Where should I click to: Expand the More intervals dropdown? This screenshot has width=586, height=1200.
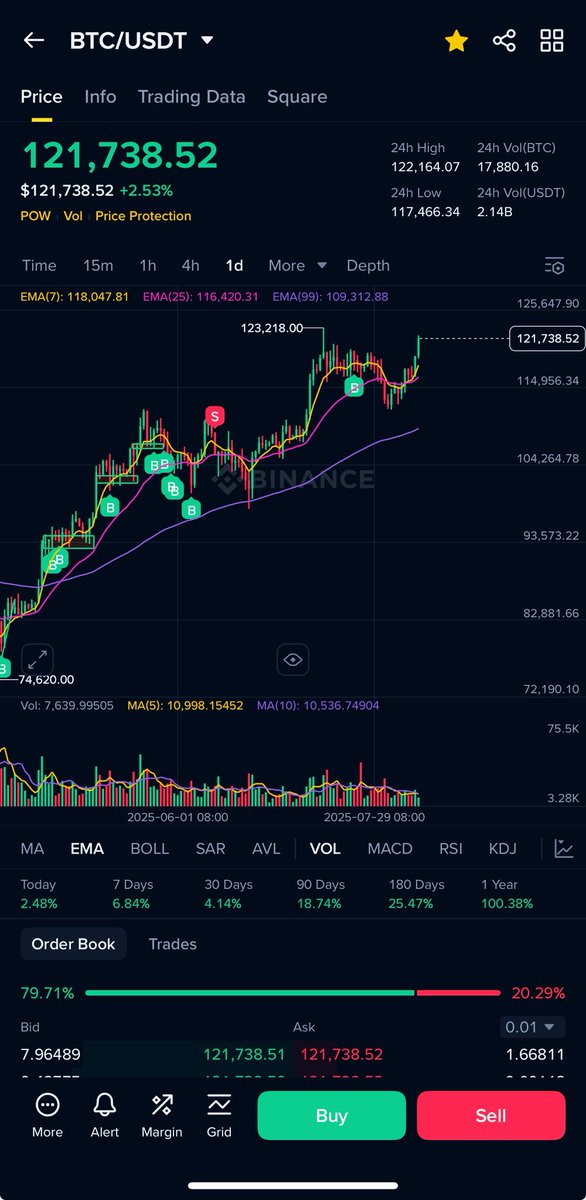click(x=297, y=265)
